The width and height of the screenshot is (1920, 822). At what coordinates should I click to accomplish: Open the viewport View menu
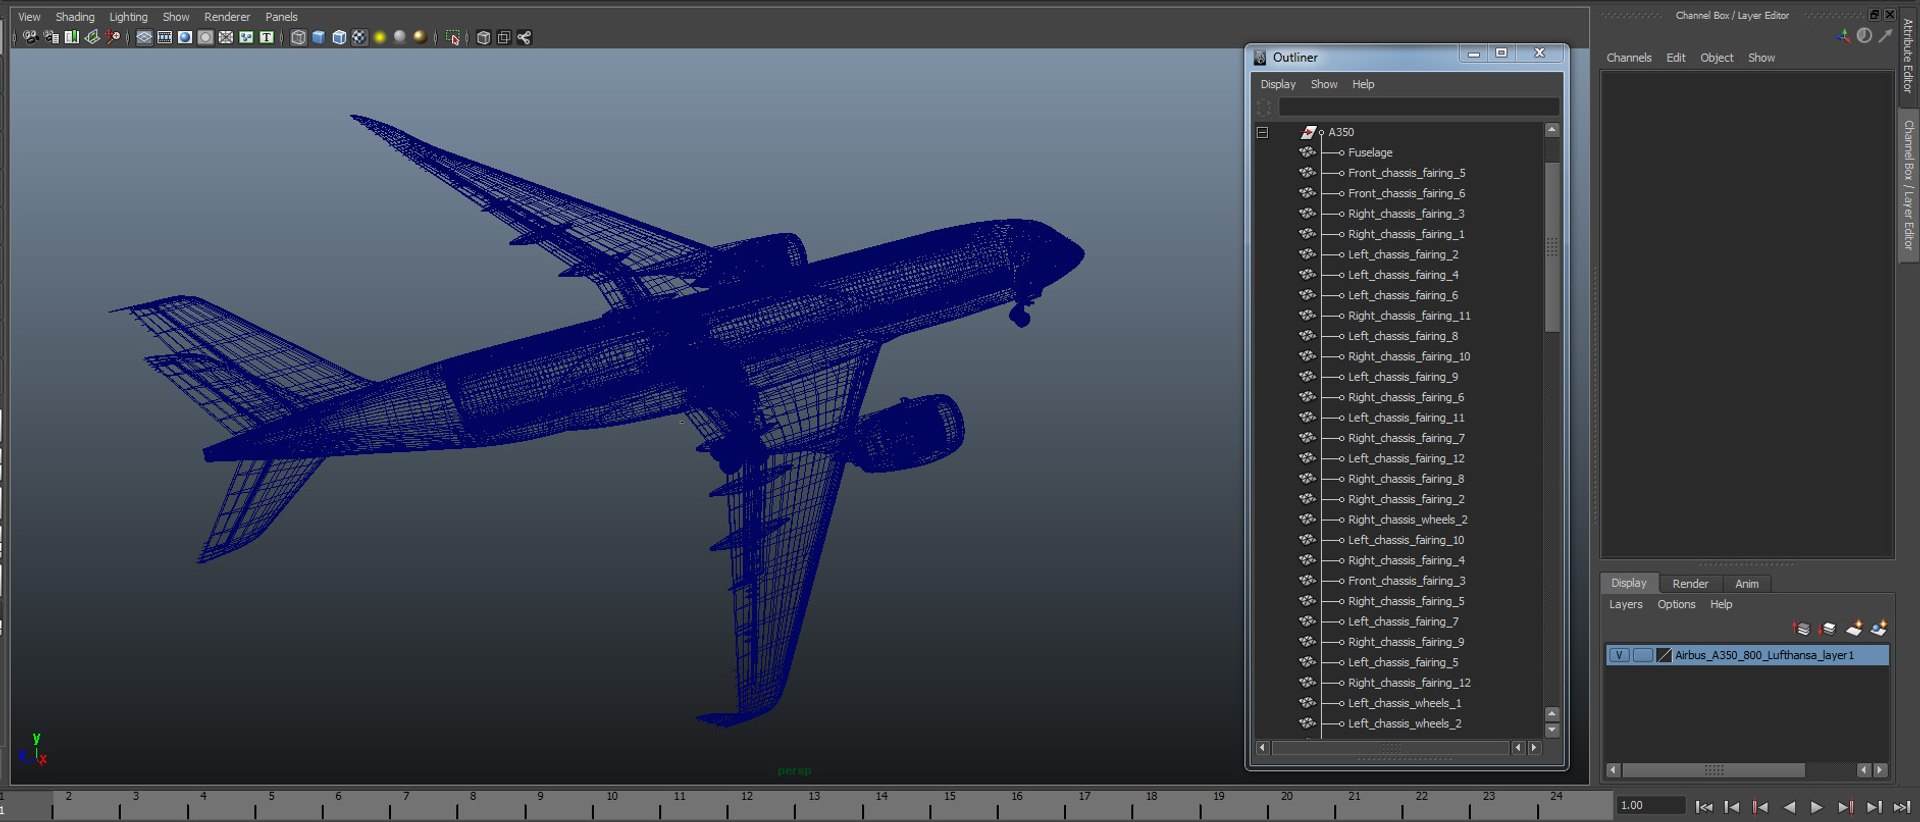pyautogui.click(x=29, y=17)
